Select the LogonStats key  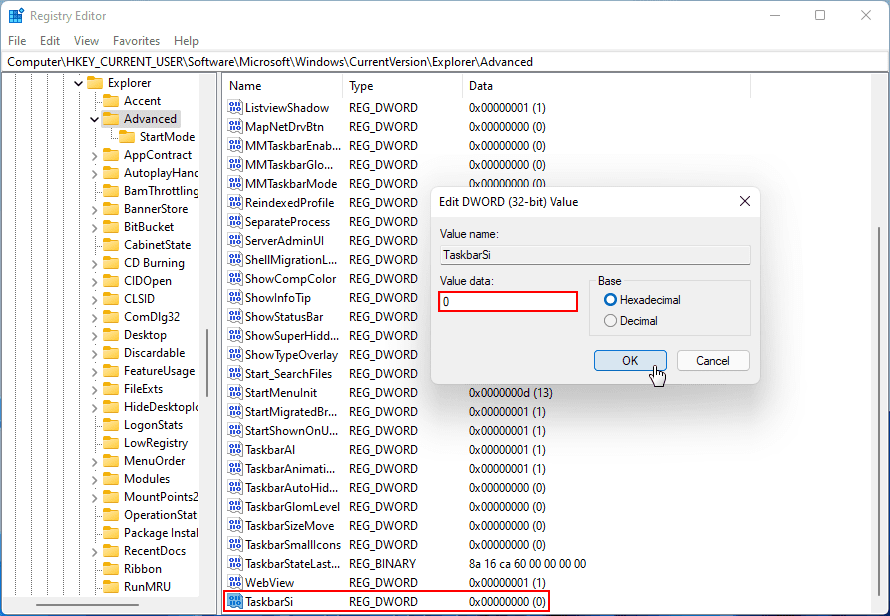tap(153, 425)
